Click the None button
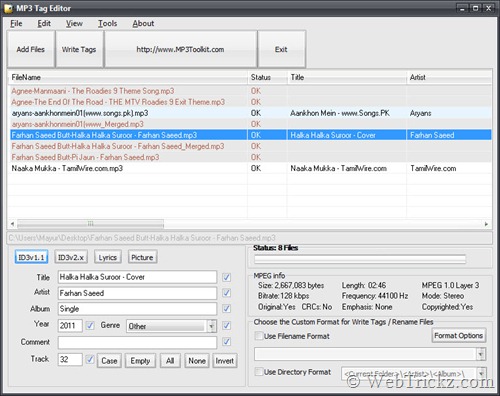This screenshot has height=396, width=500. (197, 361)
